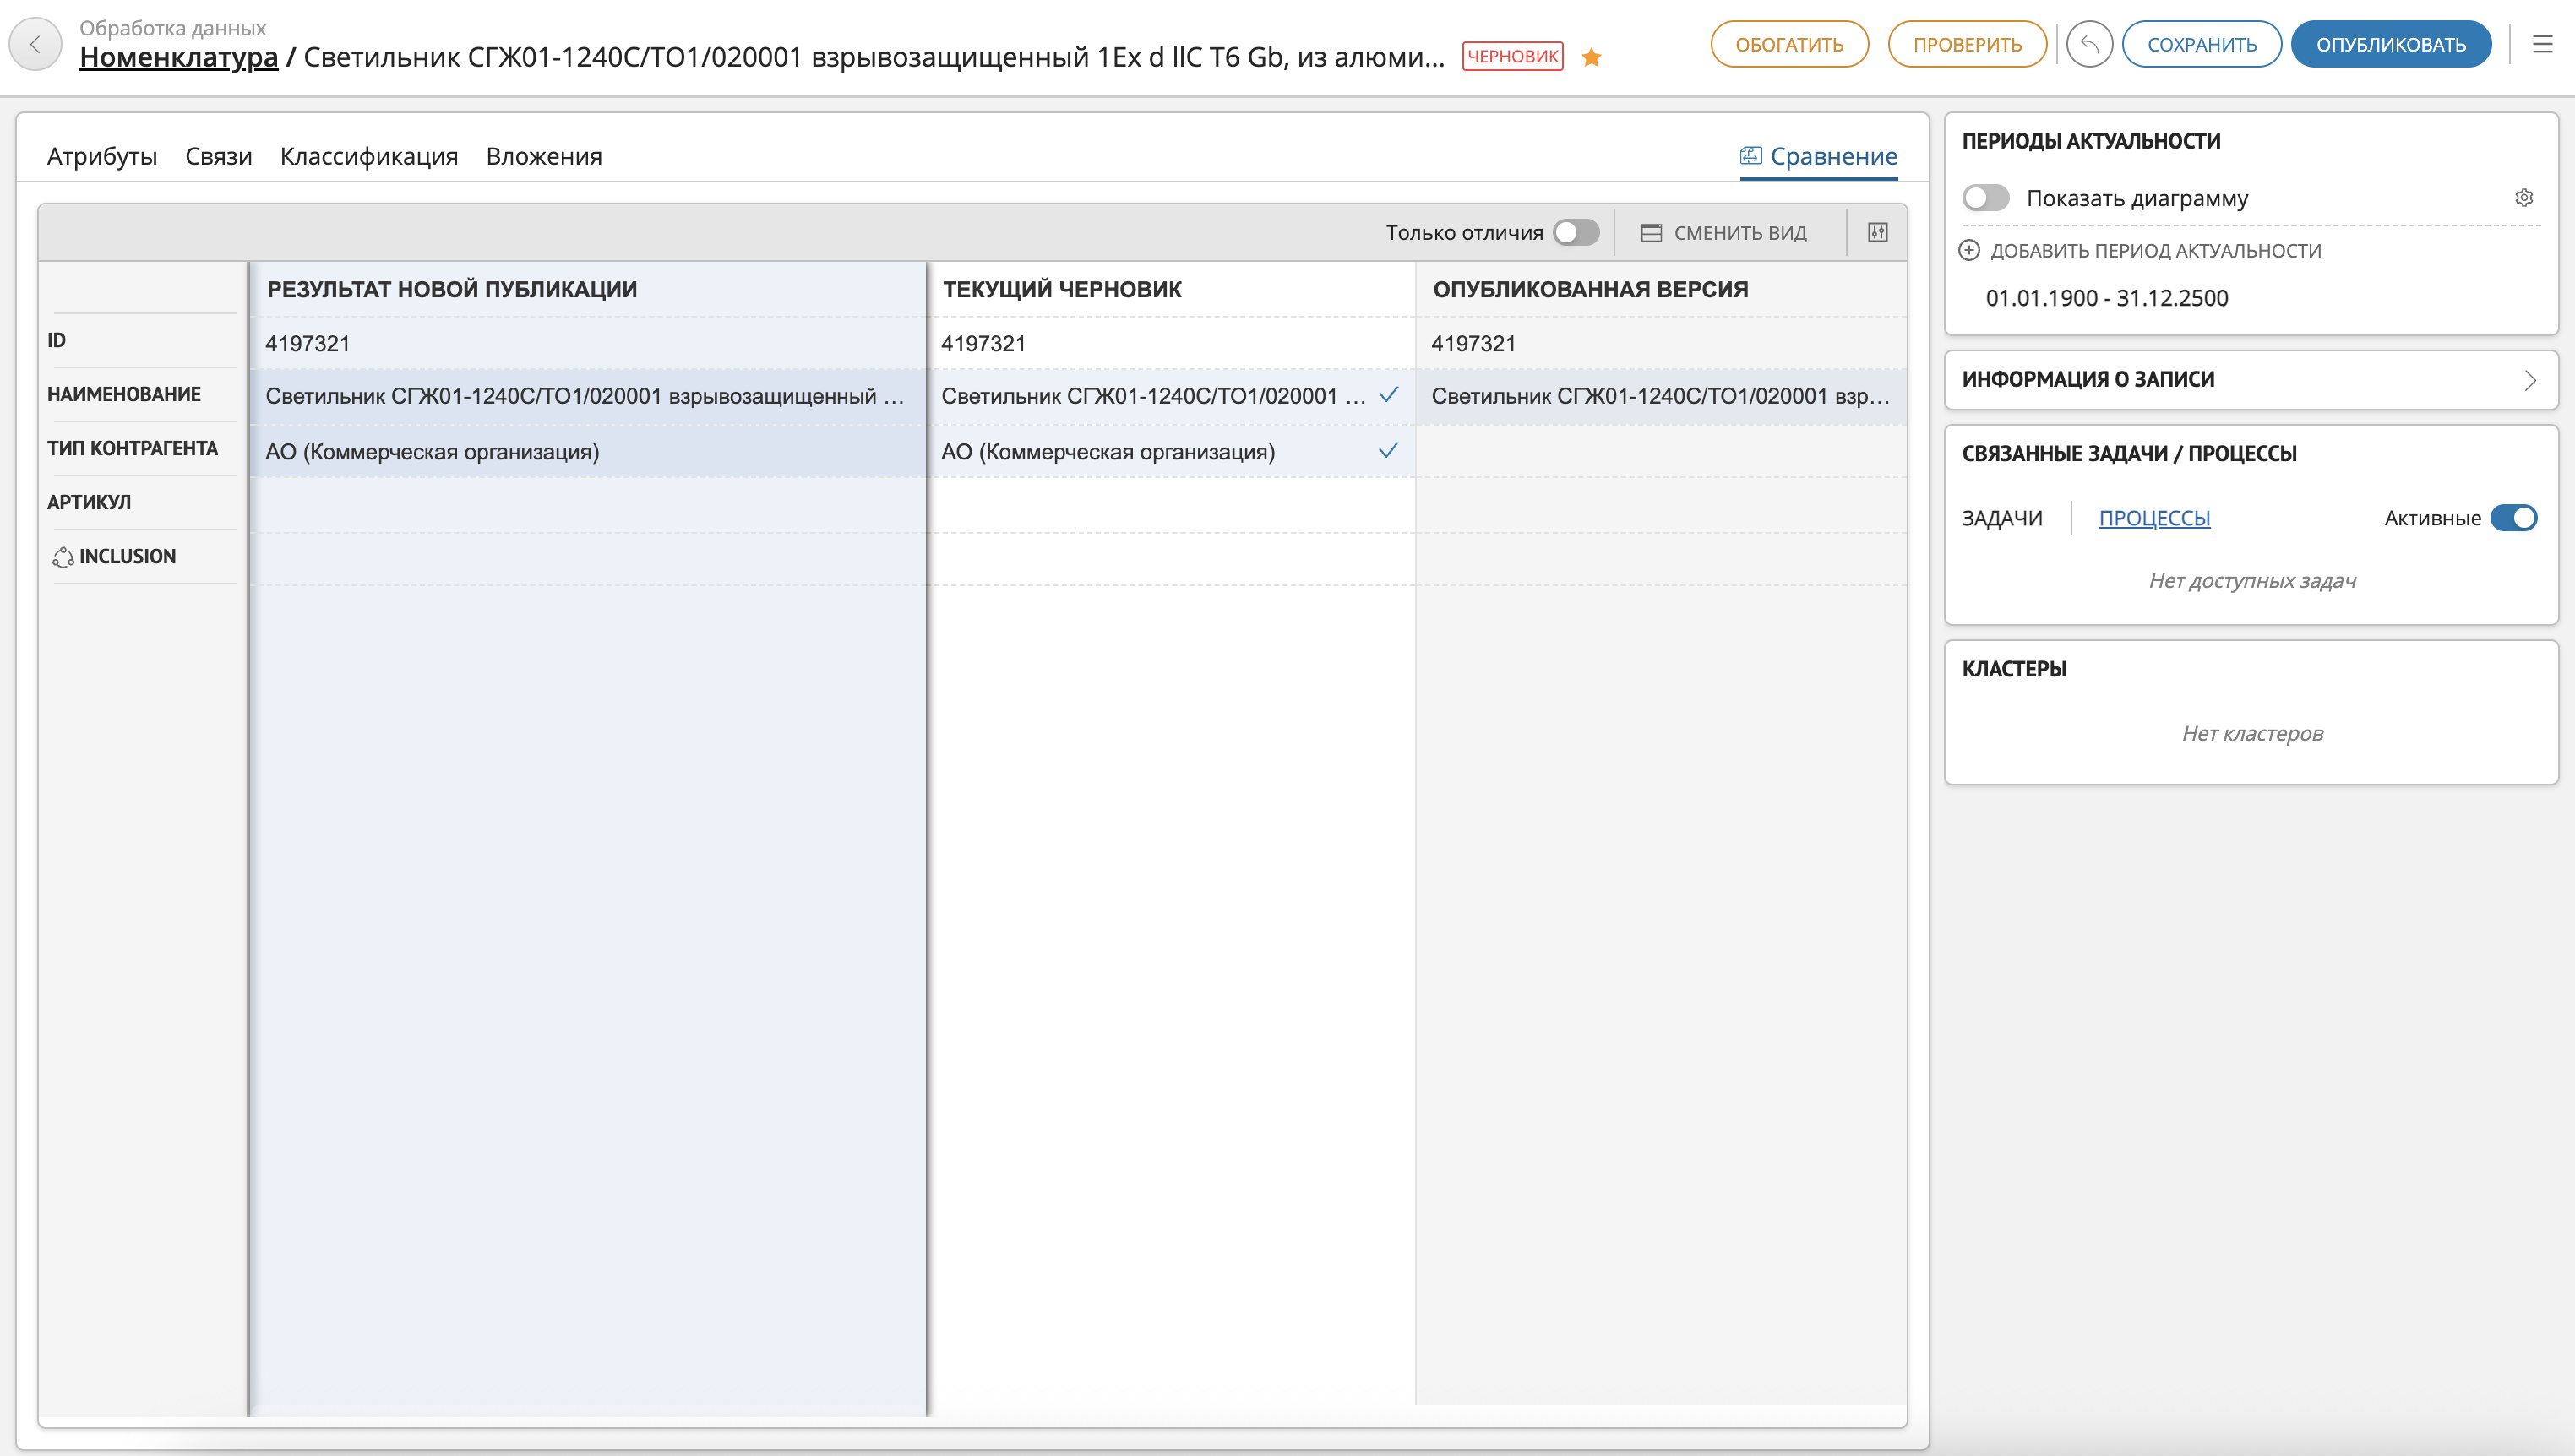Click the undo arrow icon
The width and height of the screenshot is (2575, 1456).
2088,44
